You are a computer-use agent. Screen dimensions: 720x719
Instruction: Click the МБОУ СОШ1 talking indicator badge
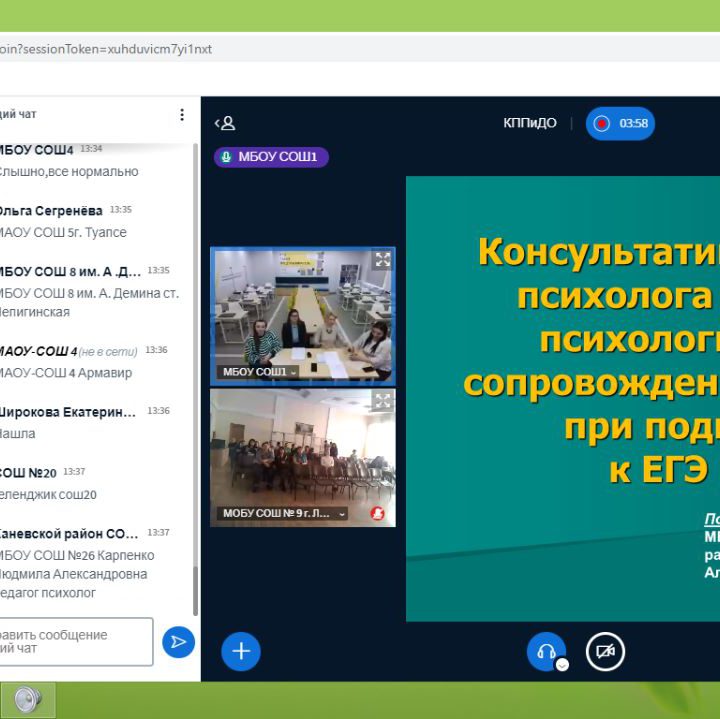tap(271, 157)
